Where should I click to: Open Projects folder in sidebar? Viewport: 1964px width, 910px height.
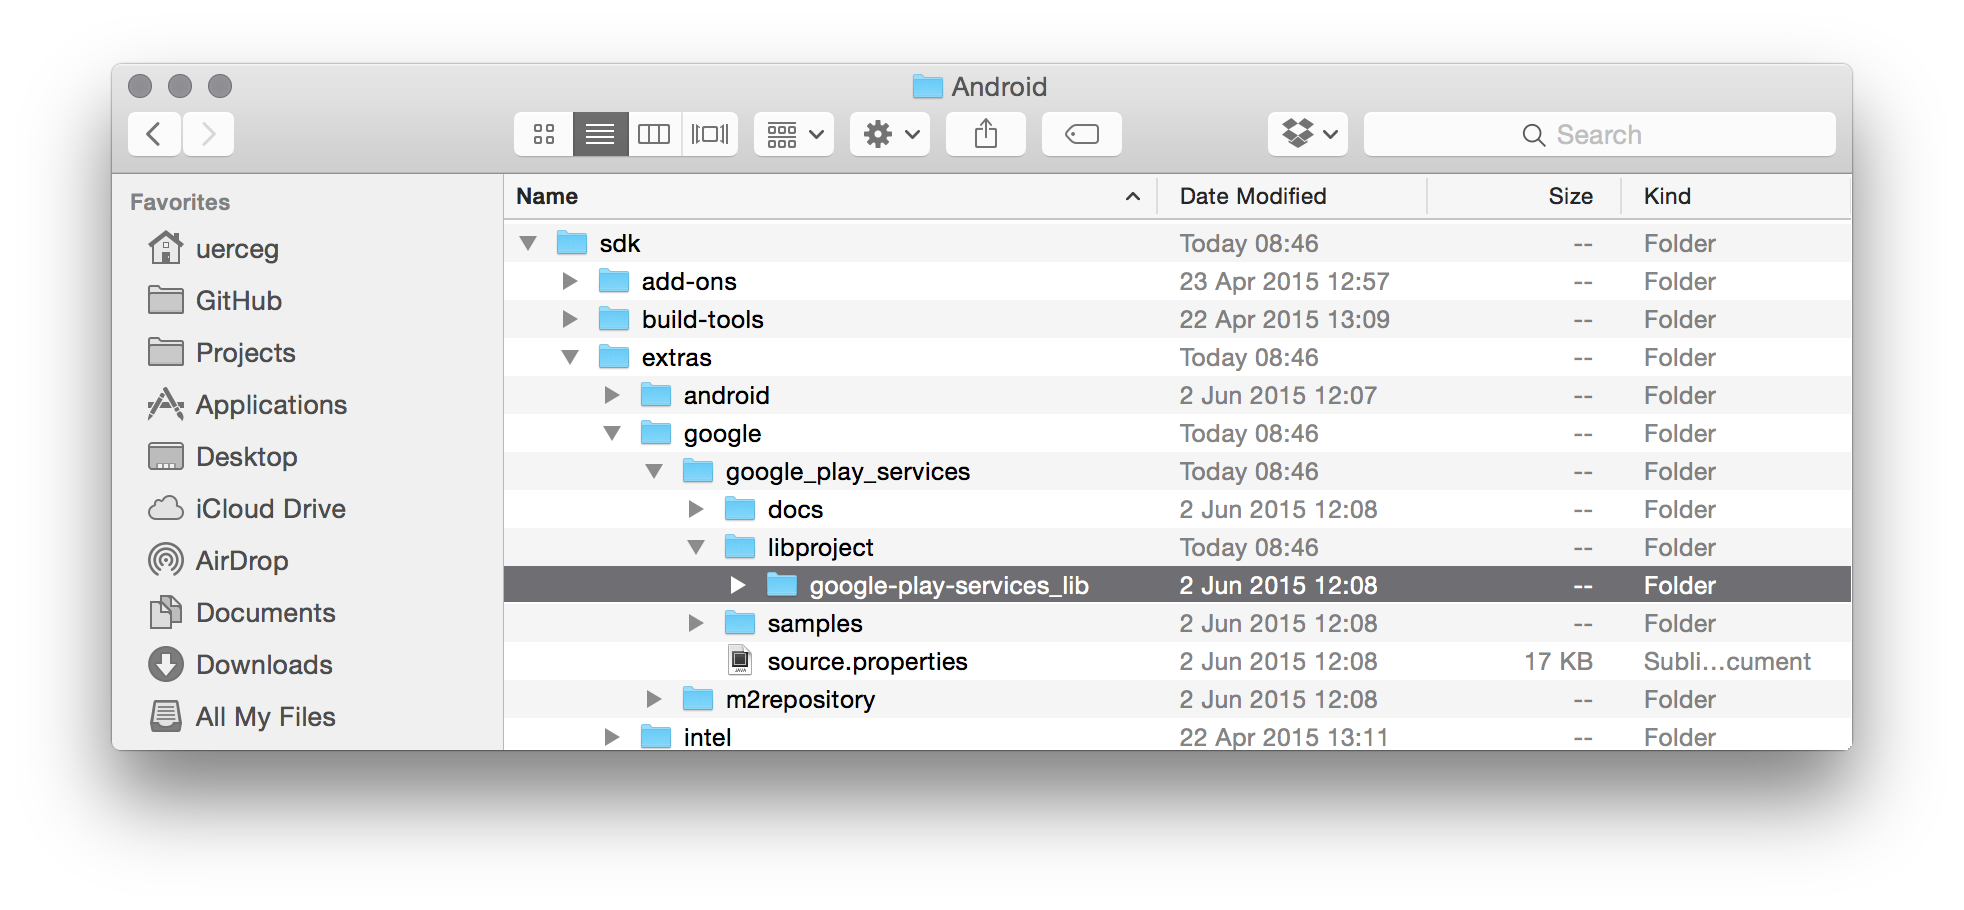[x=222, y=352]
